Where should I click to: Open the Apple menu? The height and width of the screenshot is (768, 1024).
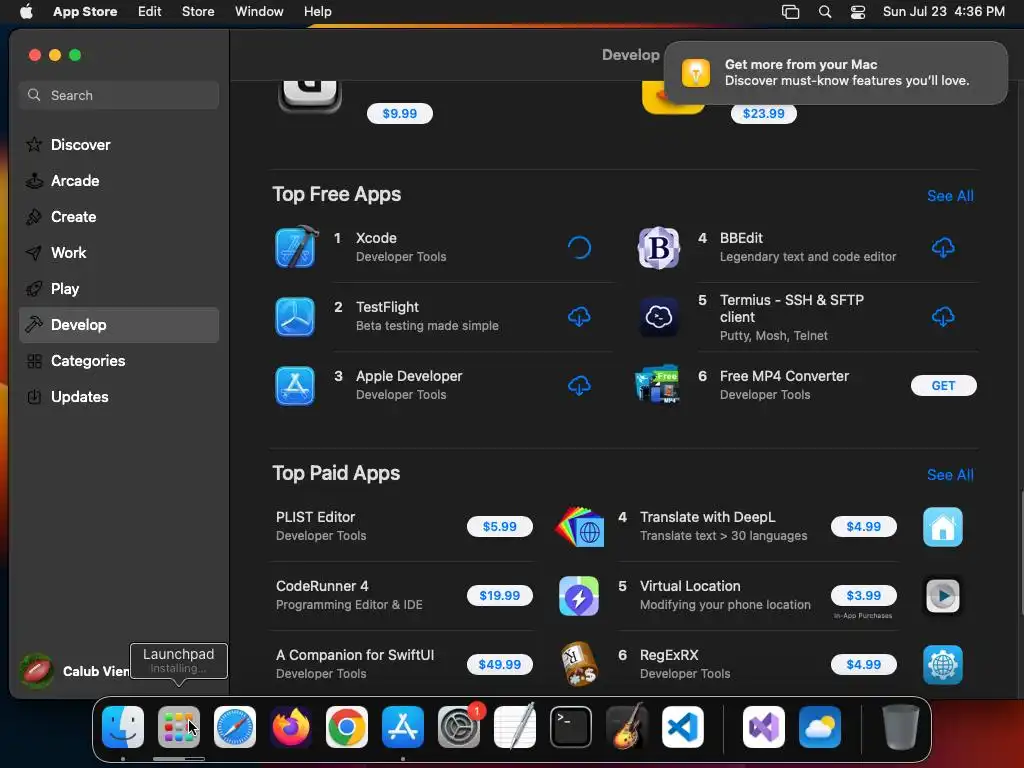tap(26, 12)
